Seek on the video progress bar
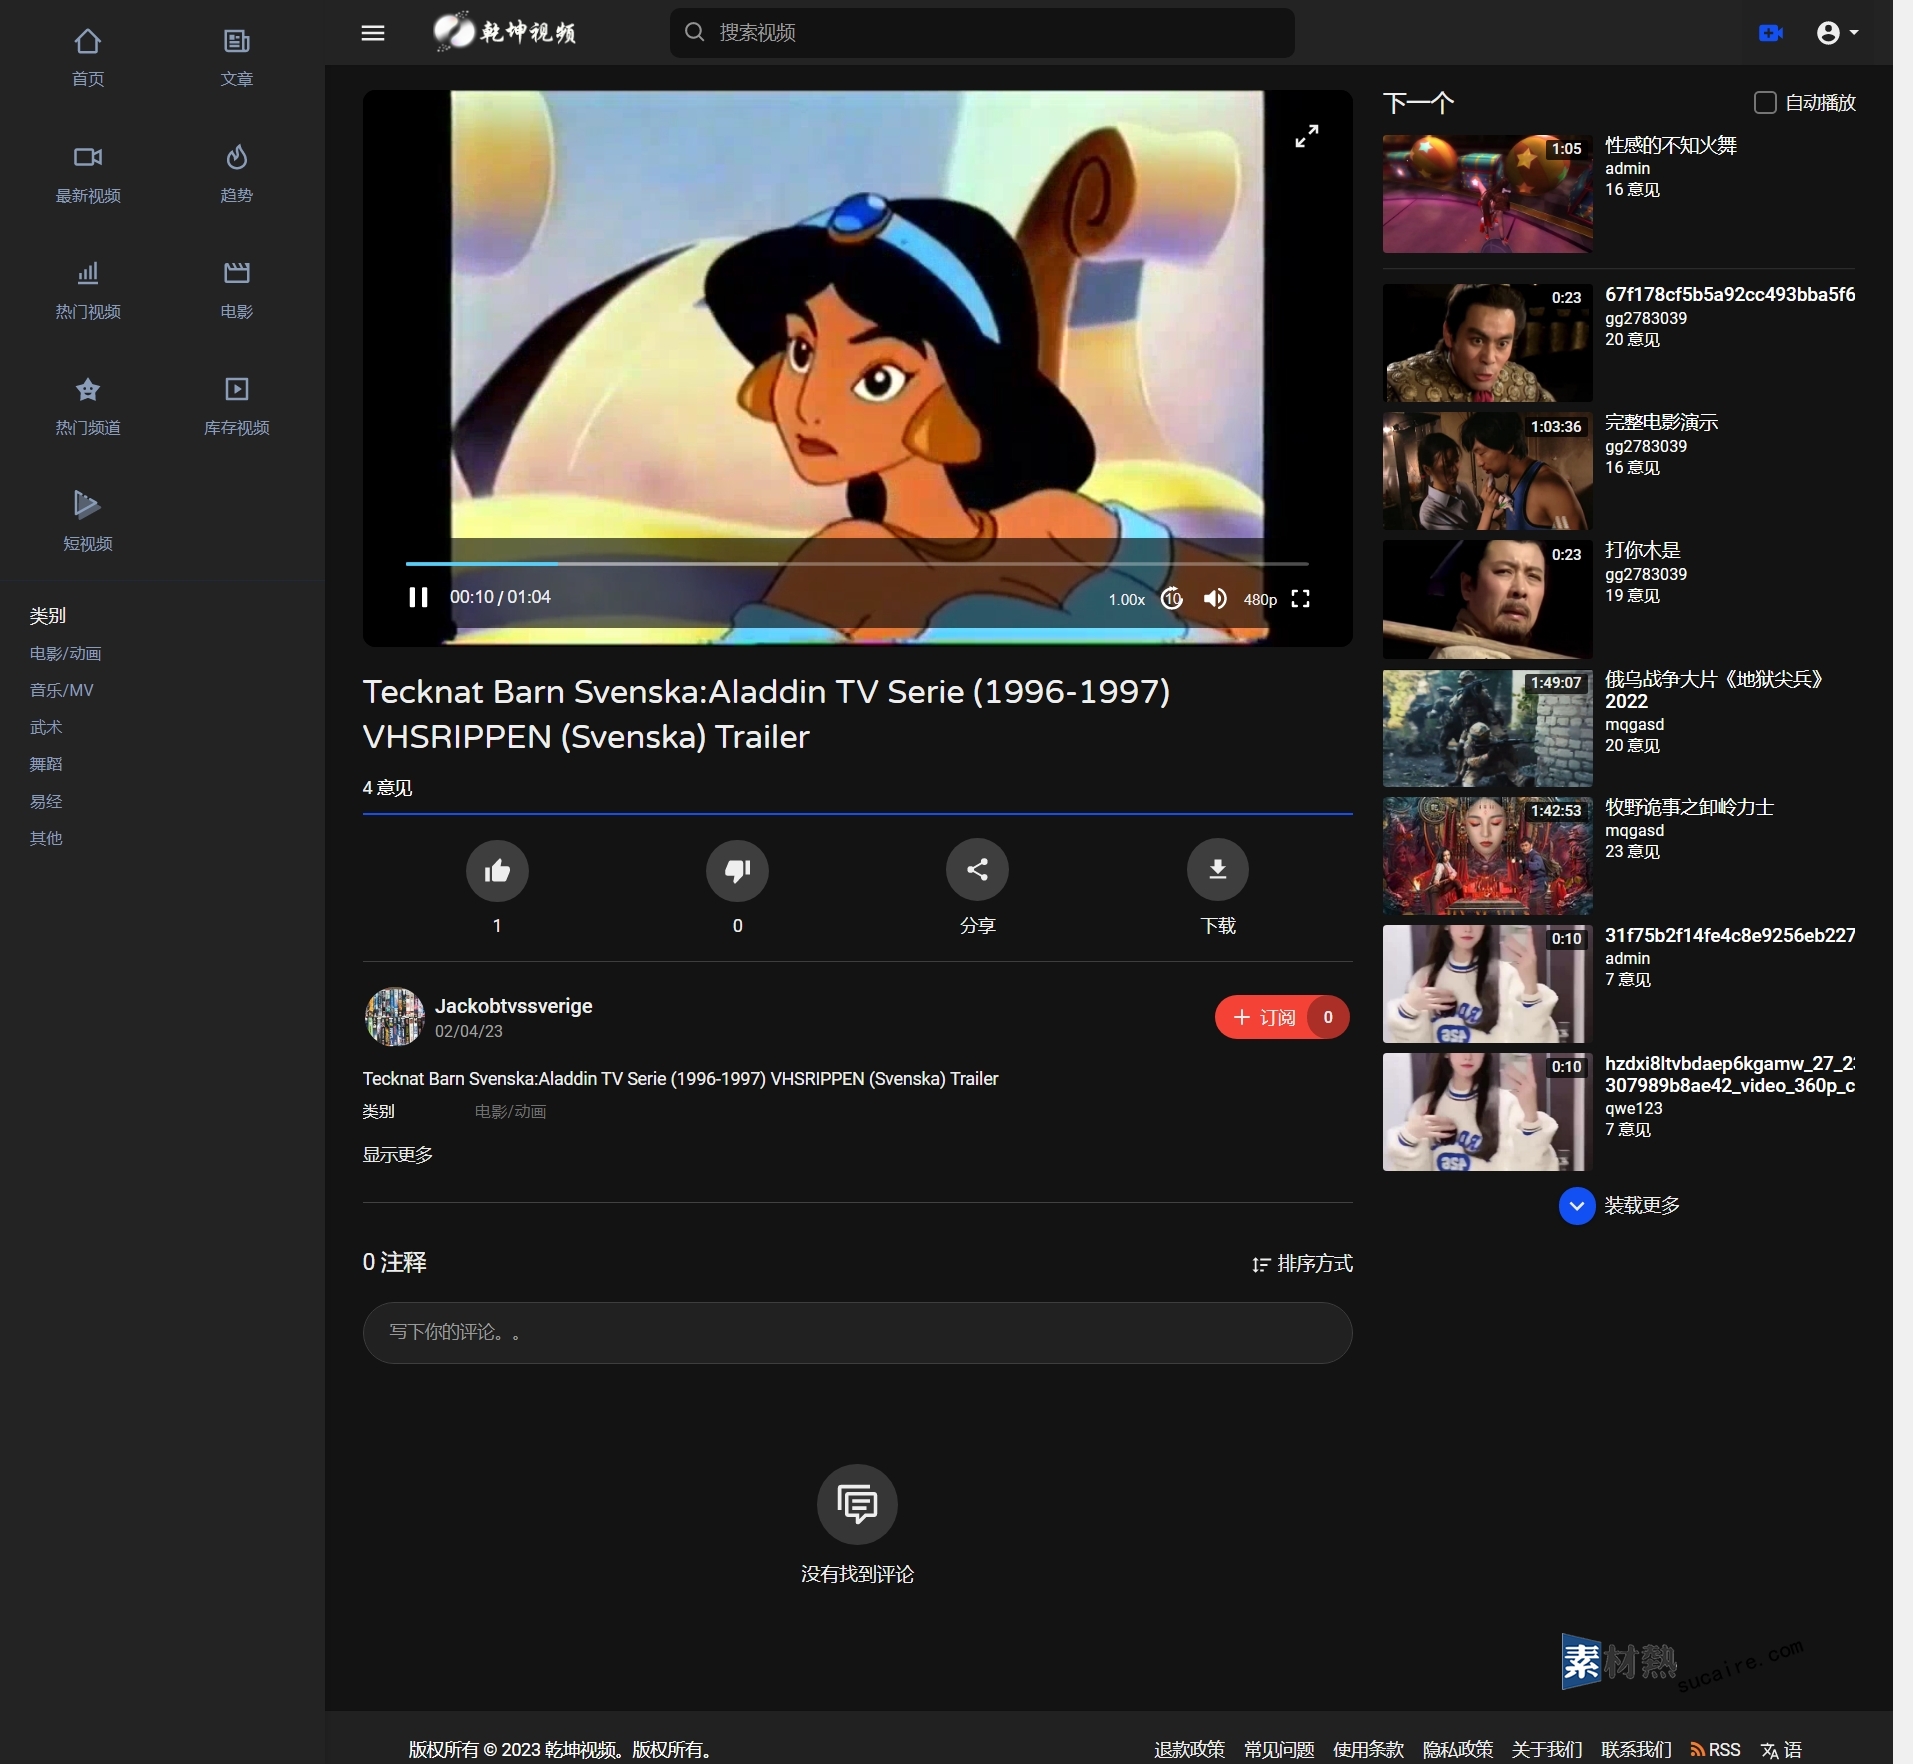This screenshot has width=1913, height=1764. tap(857, 564)
